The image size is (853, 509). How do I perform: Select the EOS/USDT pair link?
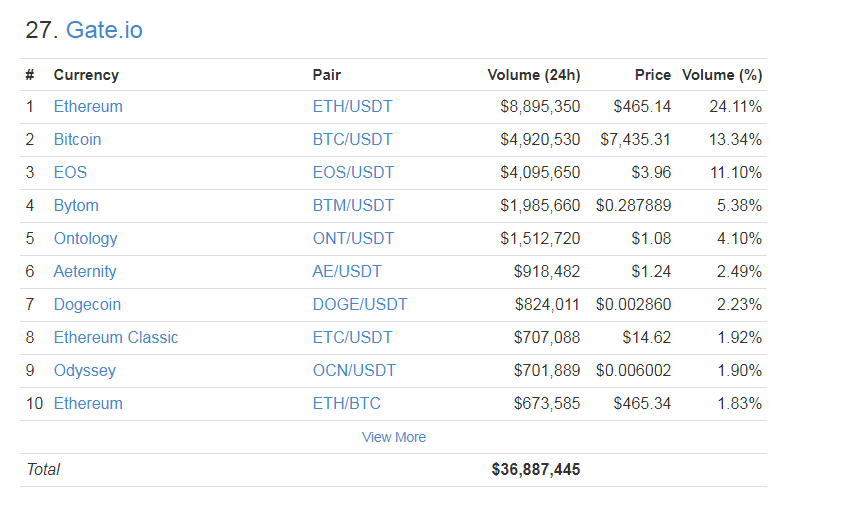[353, 172]
